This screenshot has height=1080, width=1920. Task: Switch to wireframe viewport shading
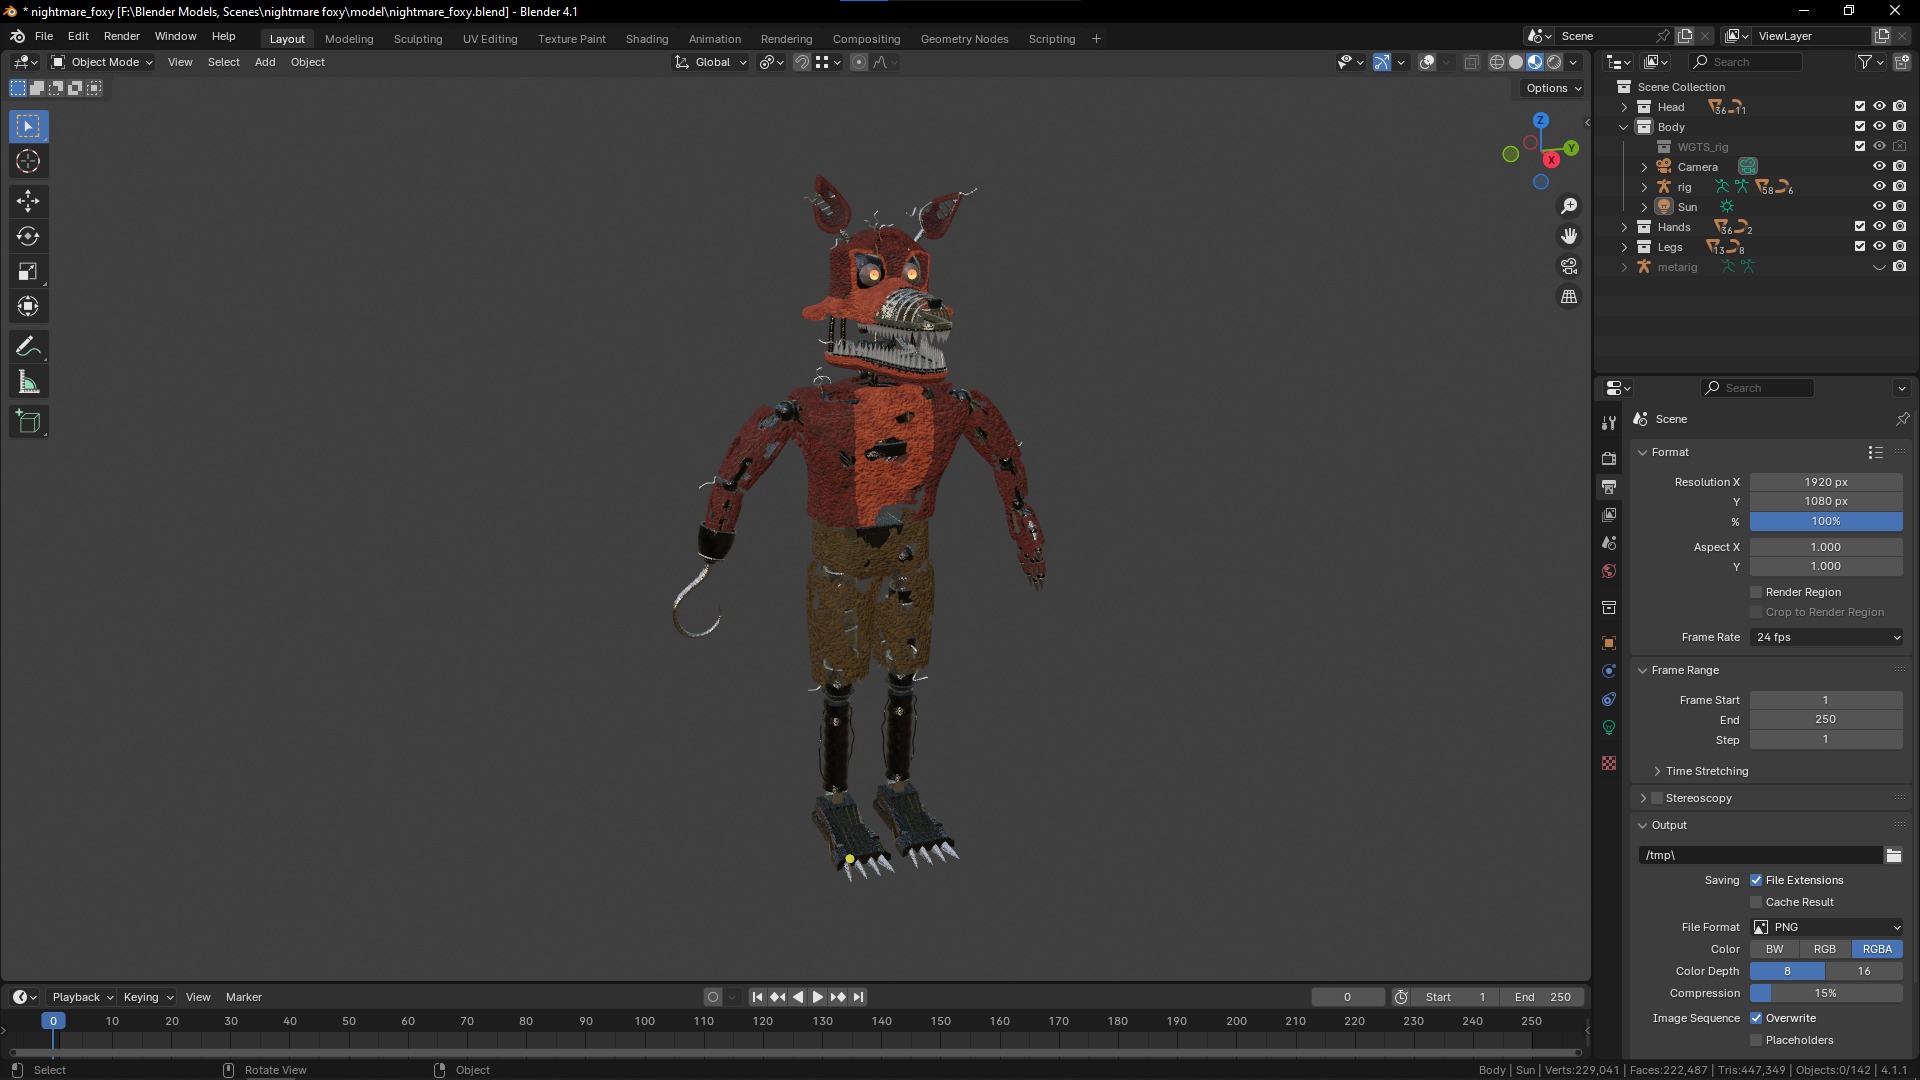point(1497,62)
